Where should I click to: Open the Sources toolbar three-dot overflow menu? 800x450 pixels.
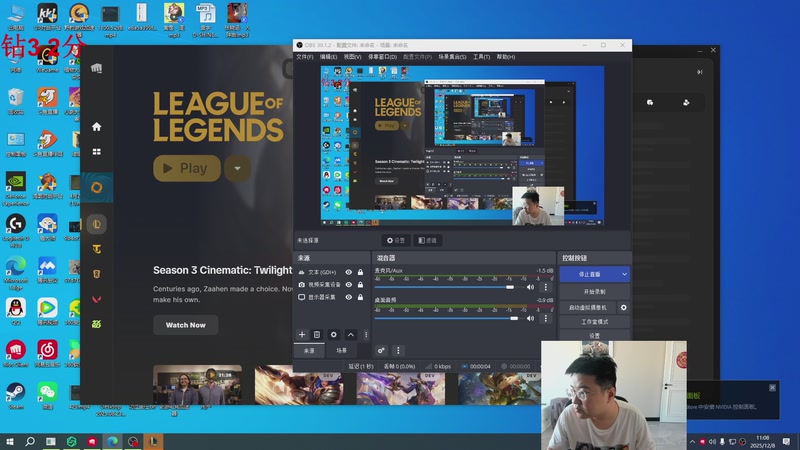(x=366, y=335)
